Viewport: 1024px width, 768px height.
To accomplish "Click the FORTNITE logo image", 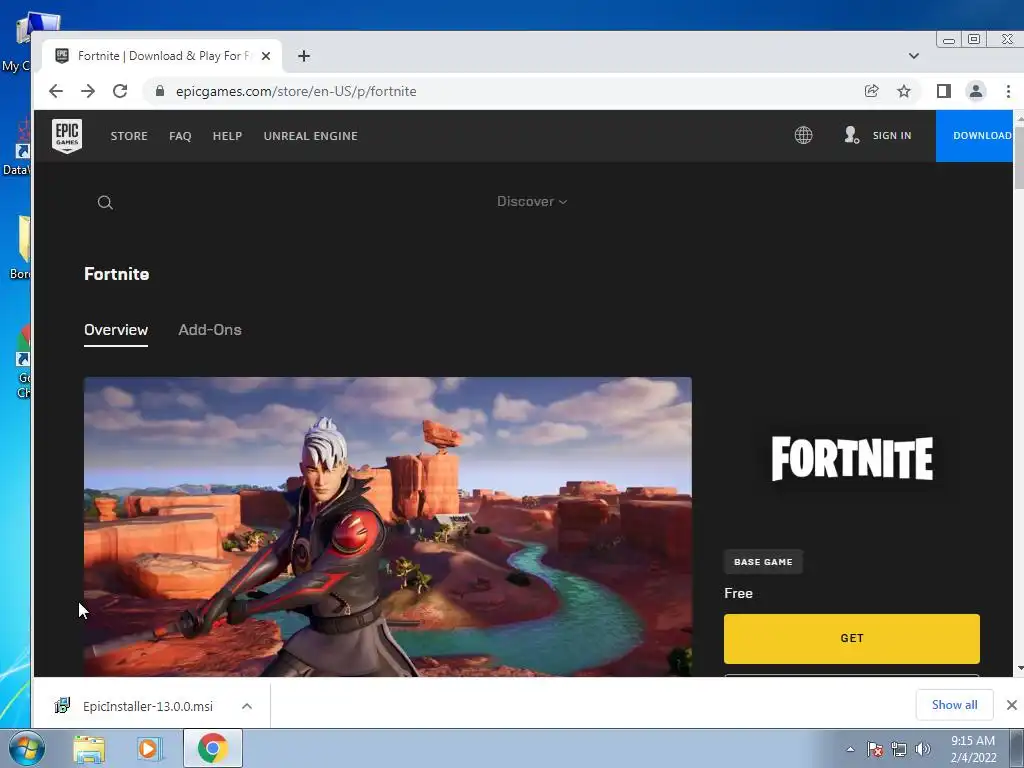I will coord(852,458).
